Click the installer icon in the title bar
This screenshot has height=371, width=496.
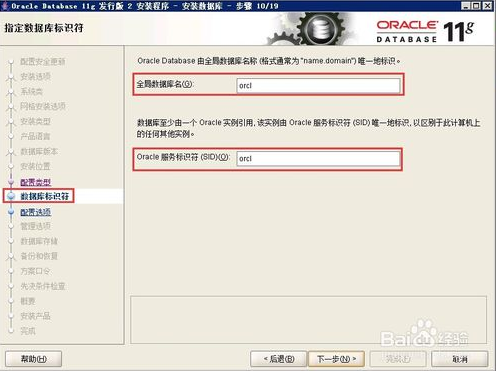pyautogui.click(x=5, y=6)
